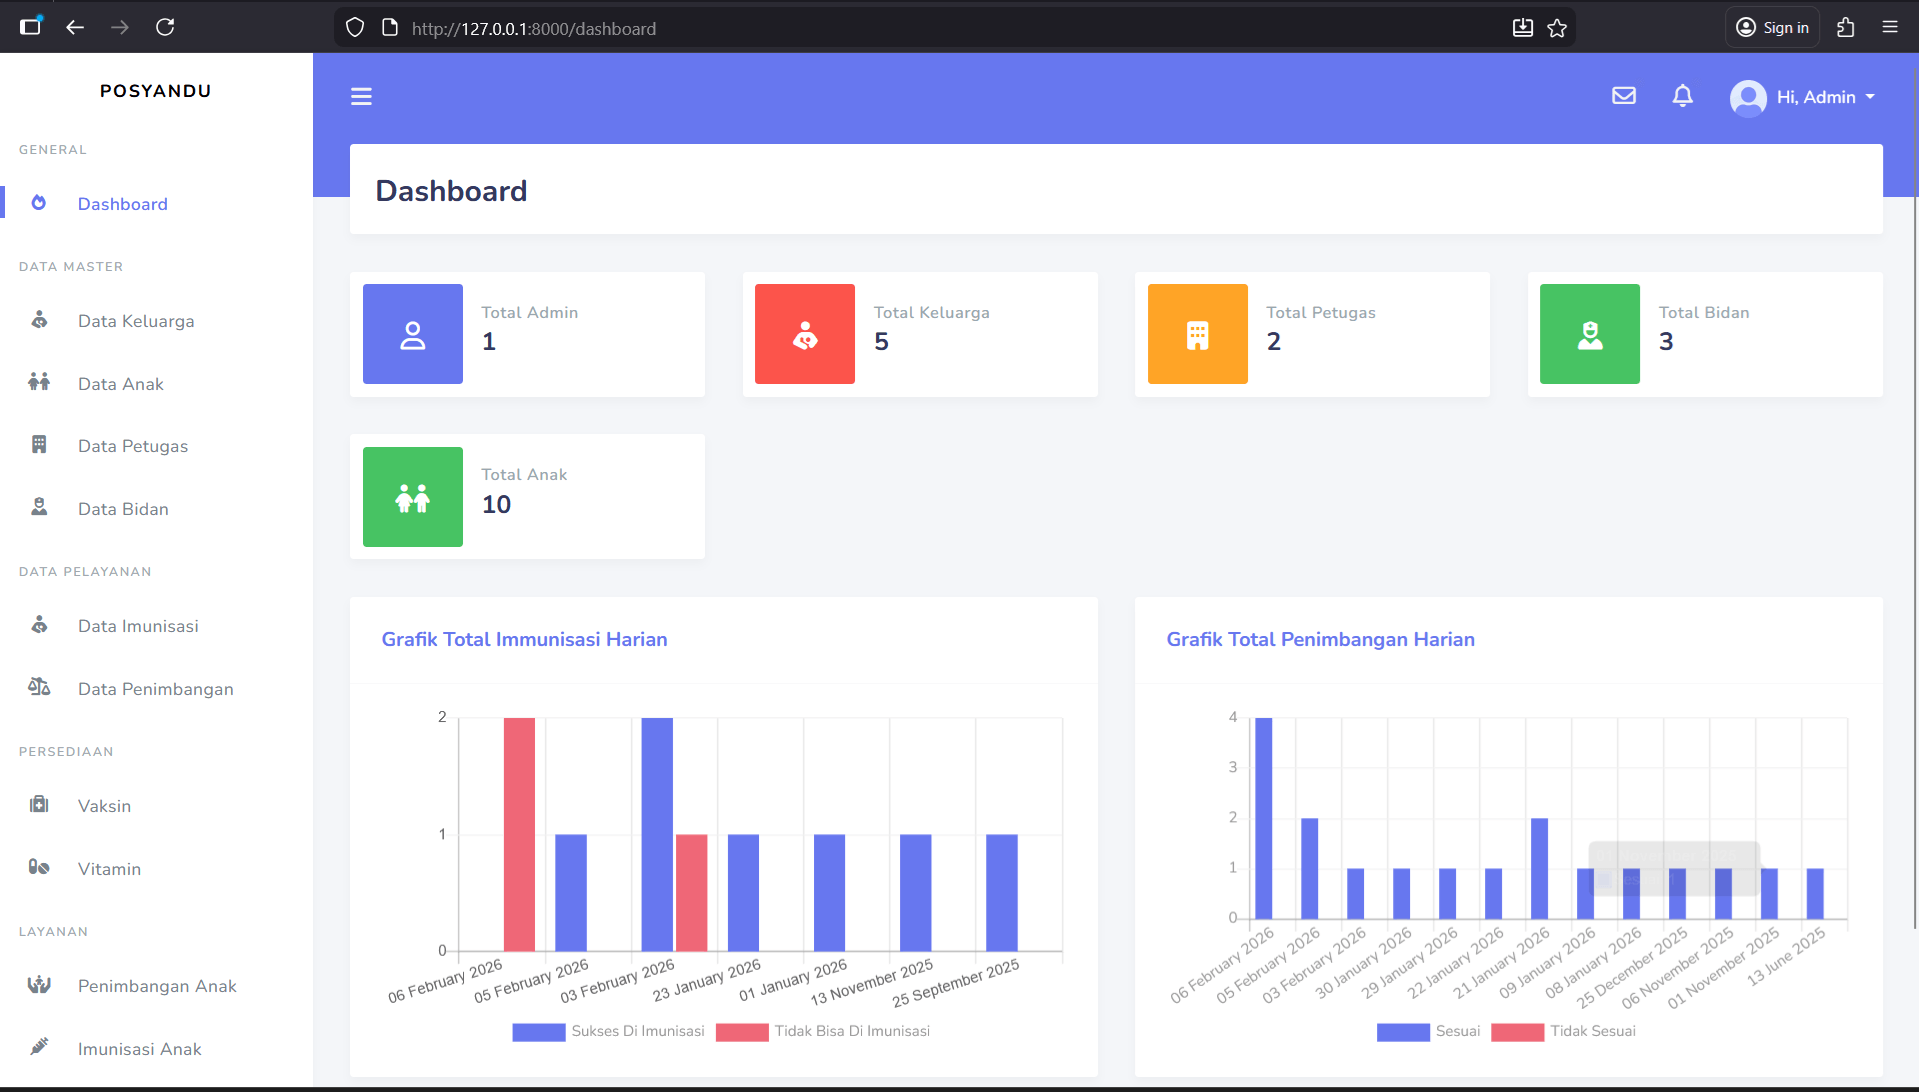Screen dimensions: 1919x1092
Task: Toggle Tidak Bisa Di Imunisasi legend swatch
Action: 742,1032
